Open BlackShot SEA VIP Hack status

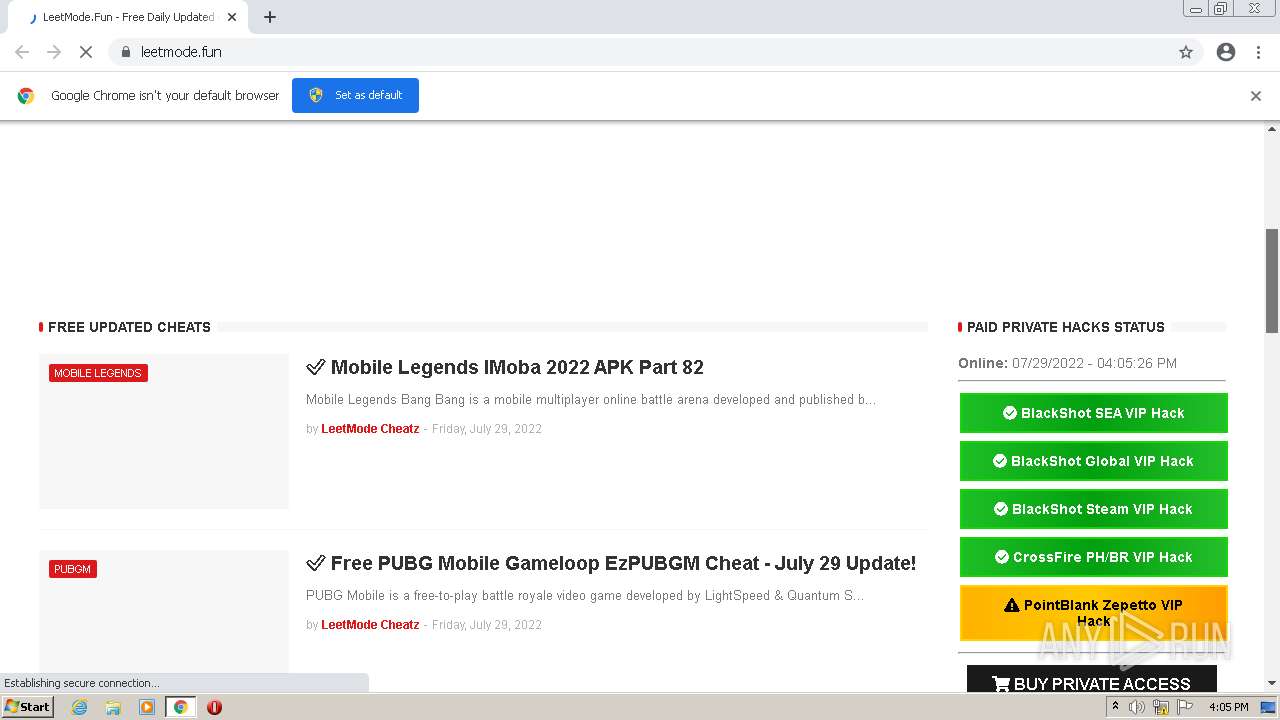[x=1093, y=413]
